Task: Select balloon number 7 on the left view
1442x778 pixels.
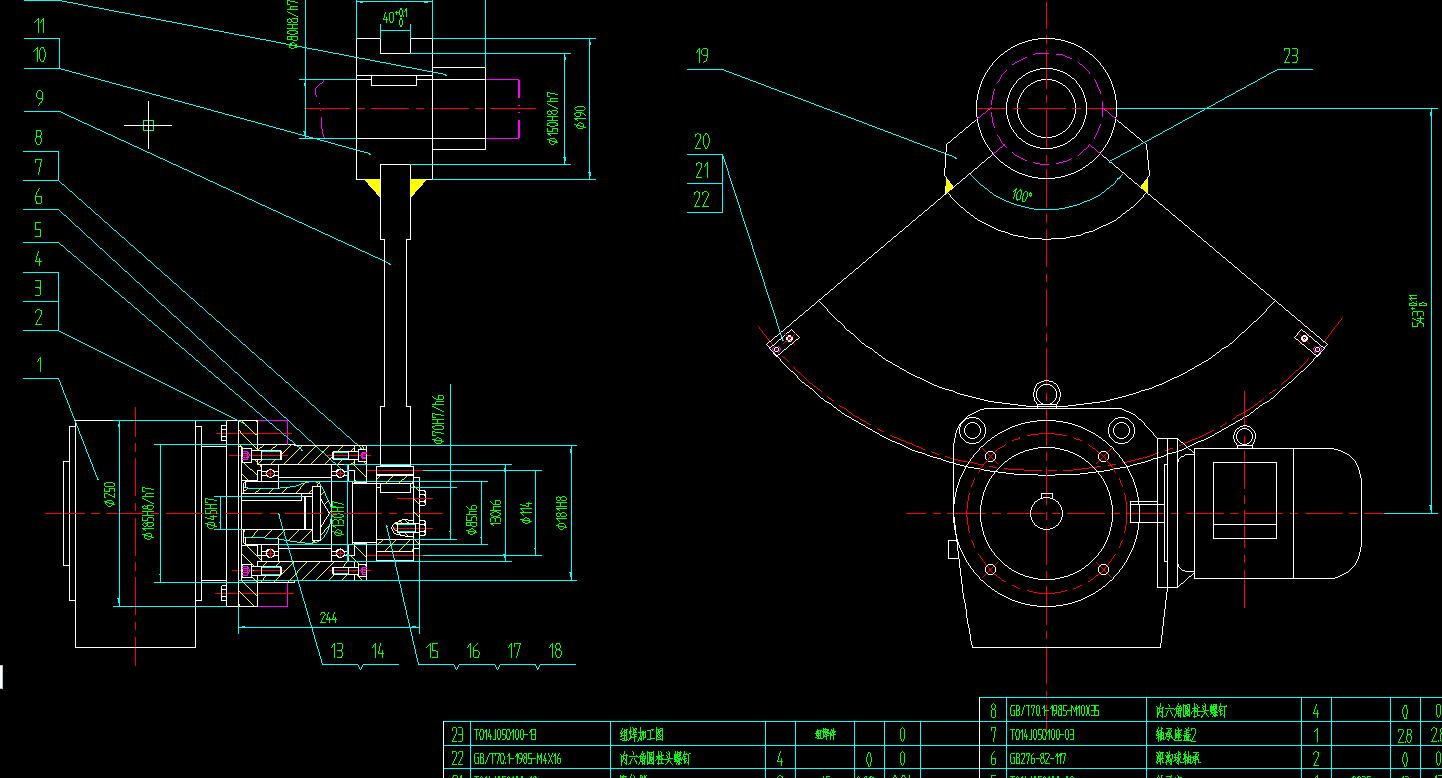Action: coord(39,167)
